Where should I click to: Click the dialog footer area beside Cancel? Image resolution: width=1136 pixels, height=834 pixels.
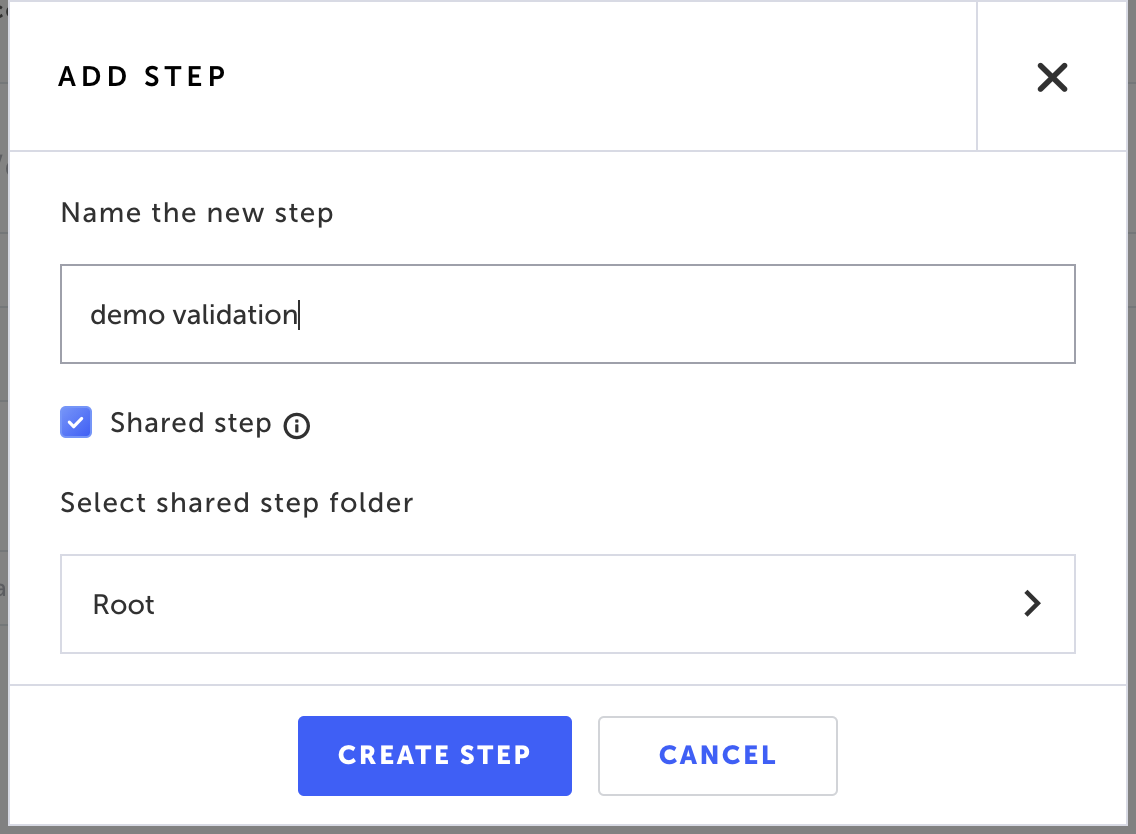pos(978,756)
